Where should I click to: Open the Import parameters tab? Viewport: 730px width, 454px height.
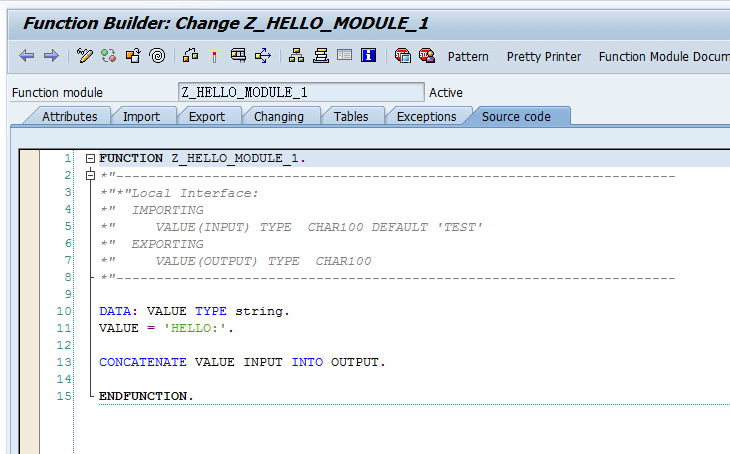[x=141, y=116]
